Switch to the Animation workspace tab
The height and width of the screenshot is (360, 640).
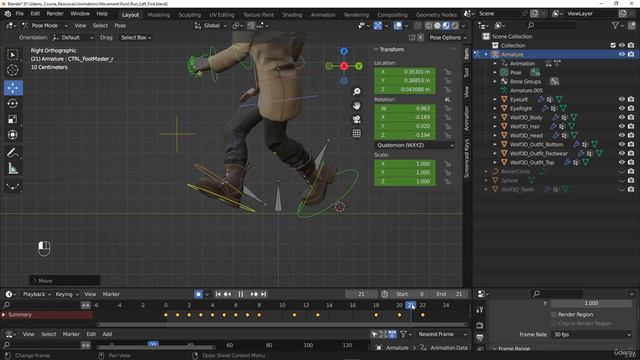(x=323, y=15)
